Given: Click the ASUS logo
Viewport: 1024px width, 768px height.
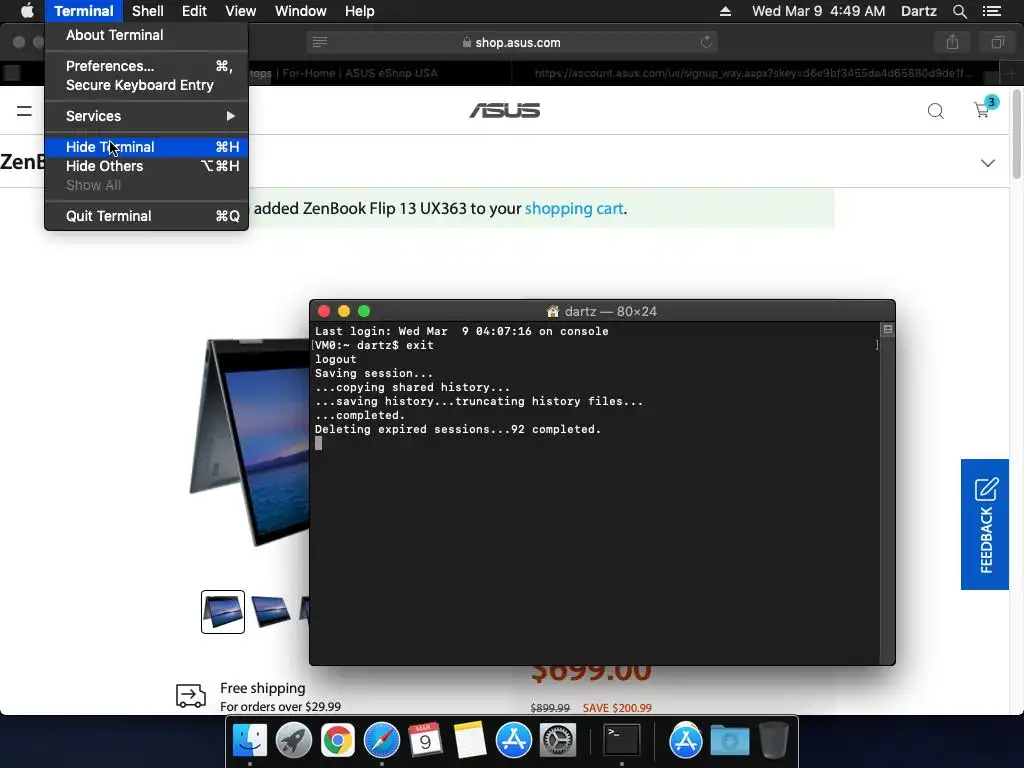Looking at the screenshot, I should pyautogui.click(x=505, y=110).
